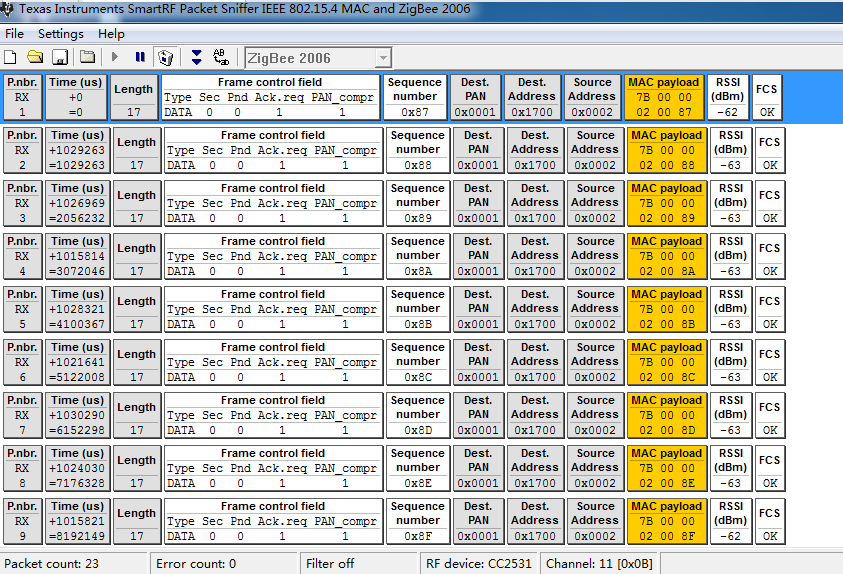
Task: Click the second folder toolbar icon
Action: tap(87, 57)
